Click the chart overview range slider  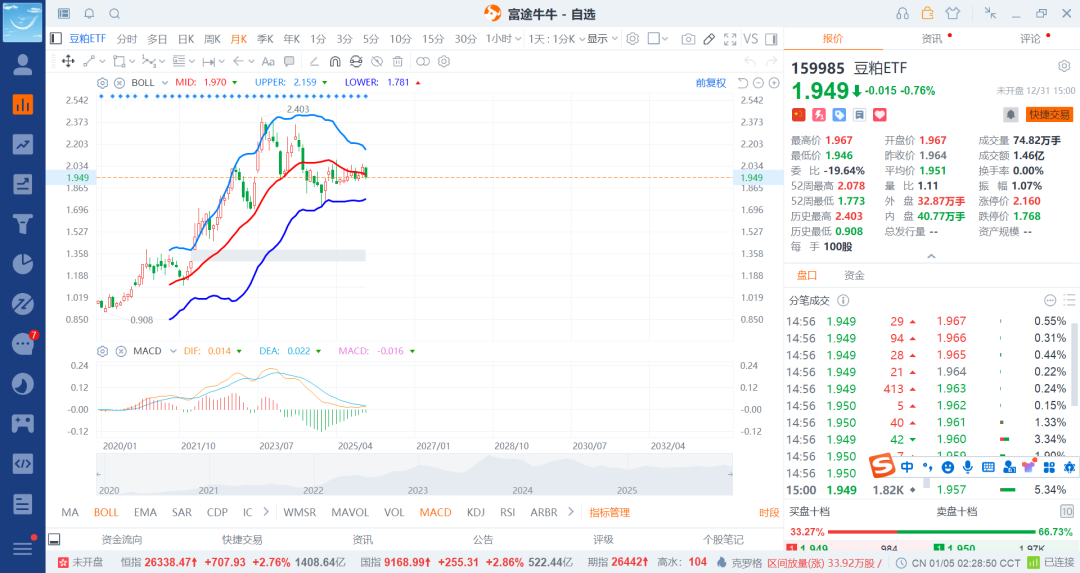414,475
